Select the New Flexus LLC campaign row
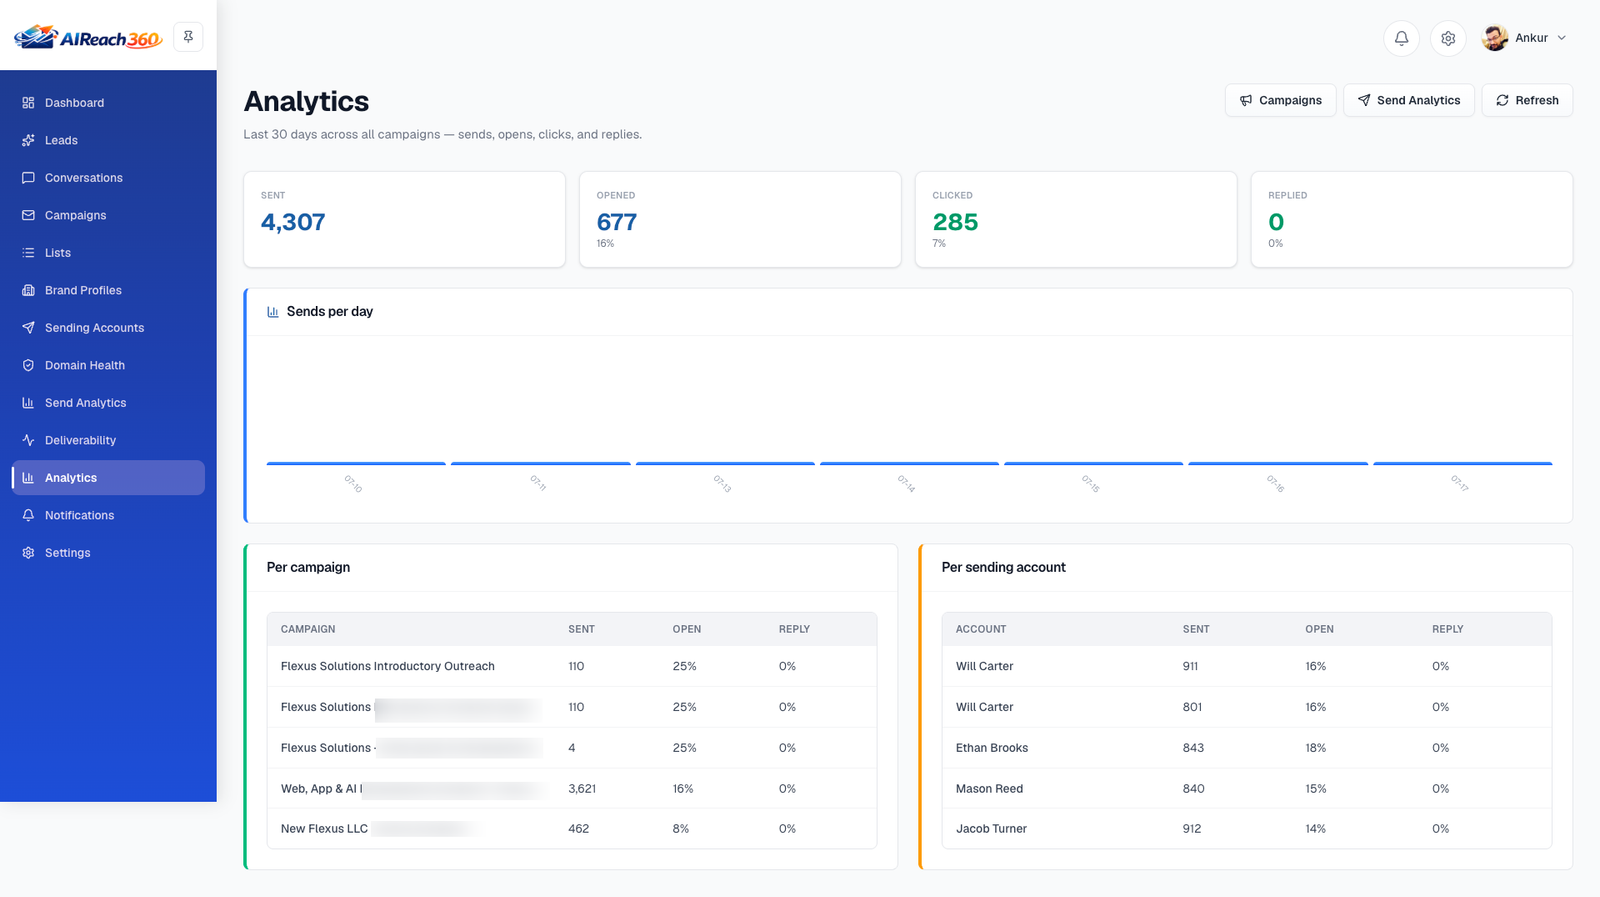The width and height of the screenshot is (1600, 897). pyautogui.click(x=572, y=829)
